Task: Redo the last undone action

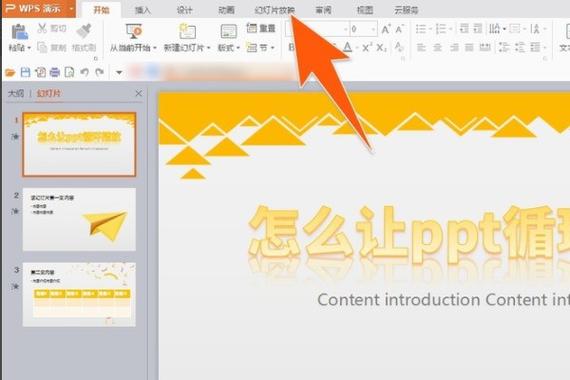Action: (99, 72)
